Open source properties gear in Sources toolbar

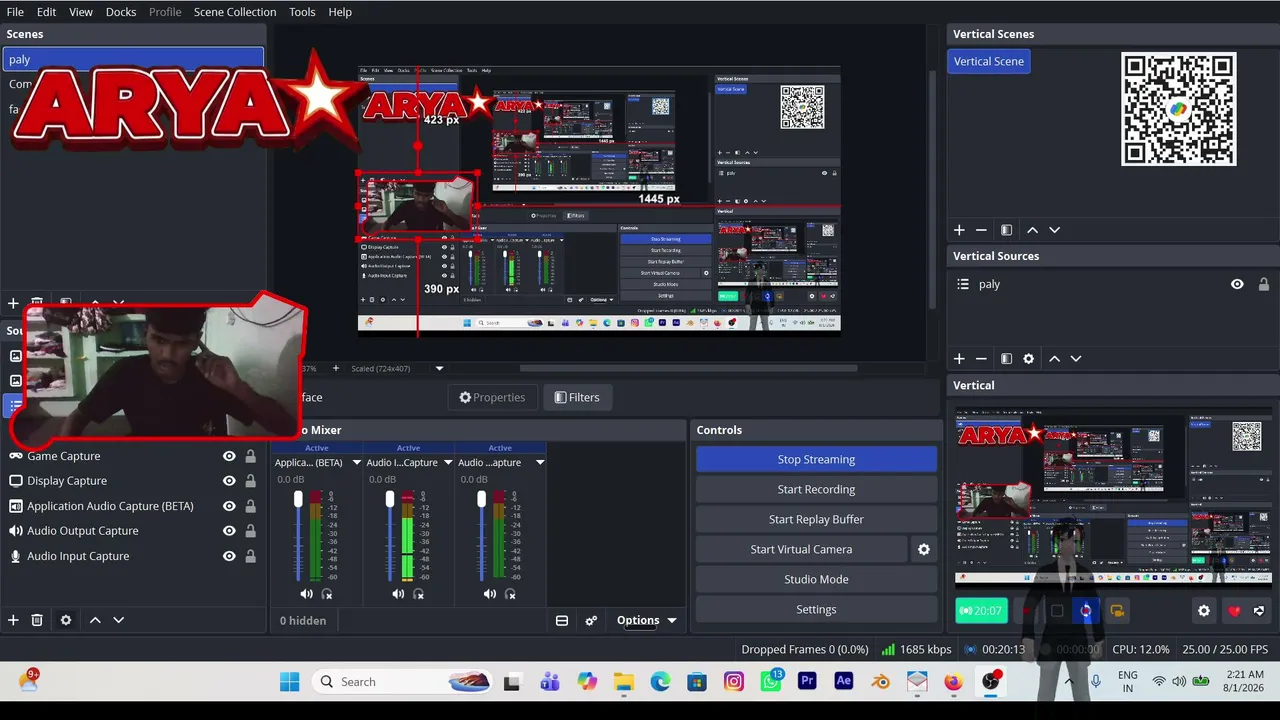66,620
